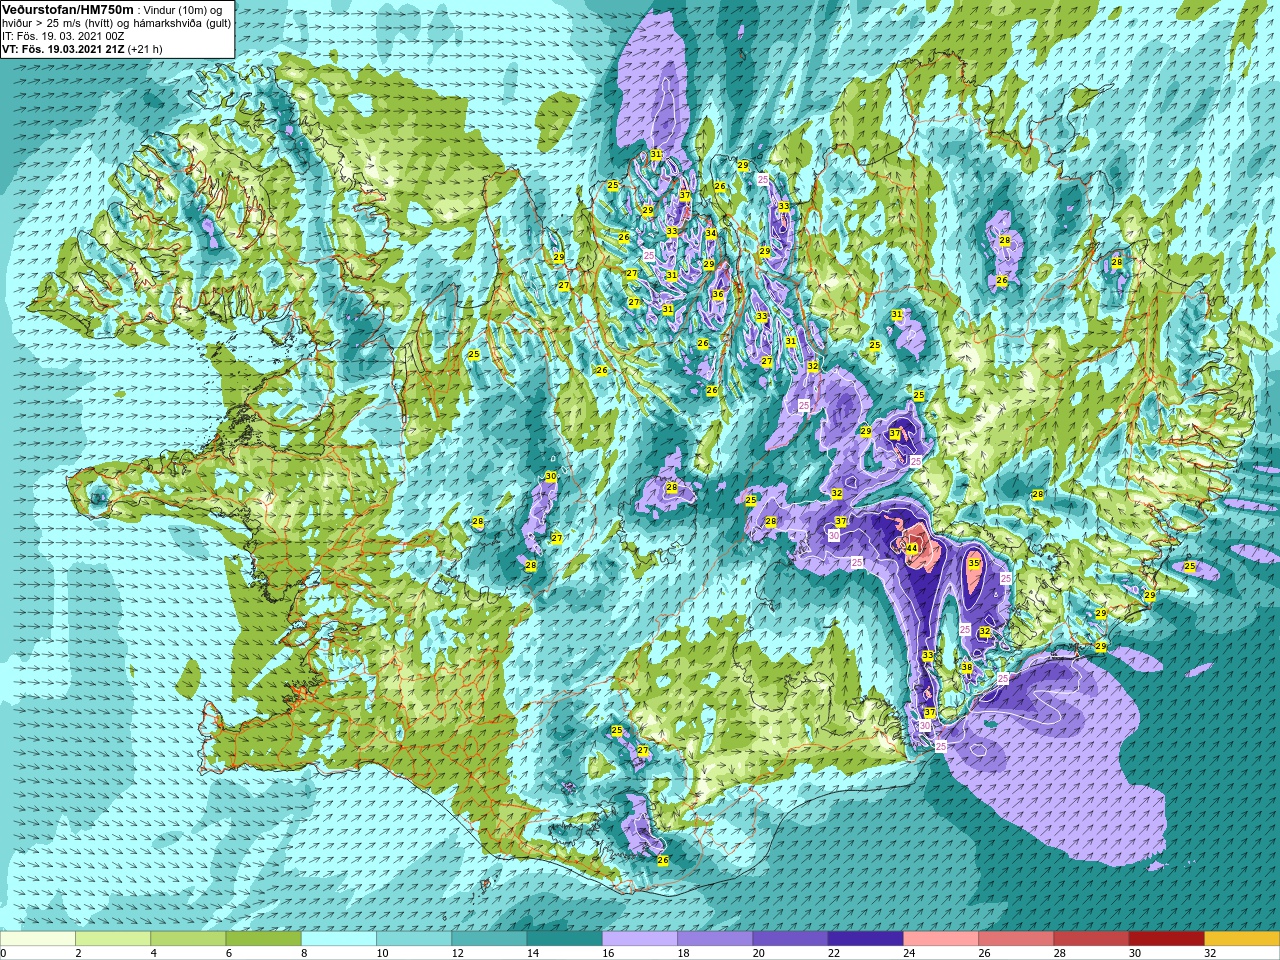Pick the cyan 10–12 legend swatch
The width and height of the screenshot is (1280, 960).
click(x=414, y=939)
